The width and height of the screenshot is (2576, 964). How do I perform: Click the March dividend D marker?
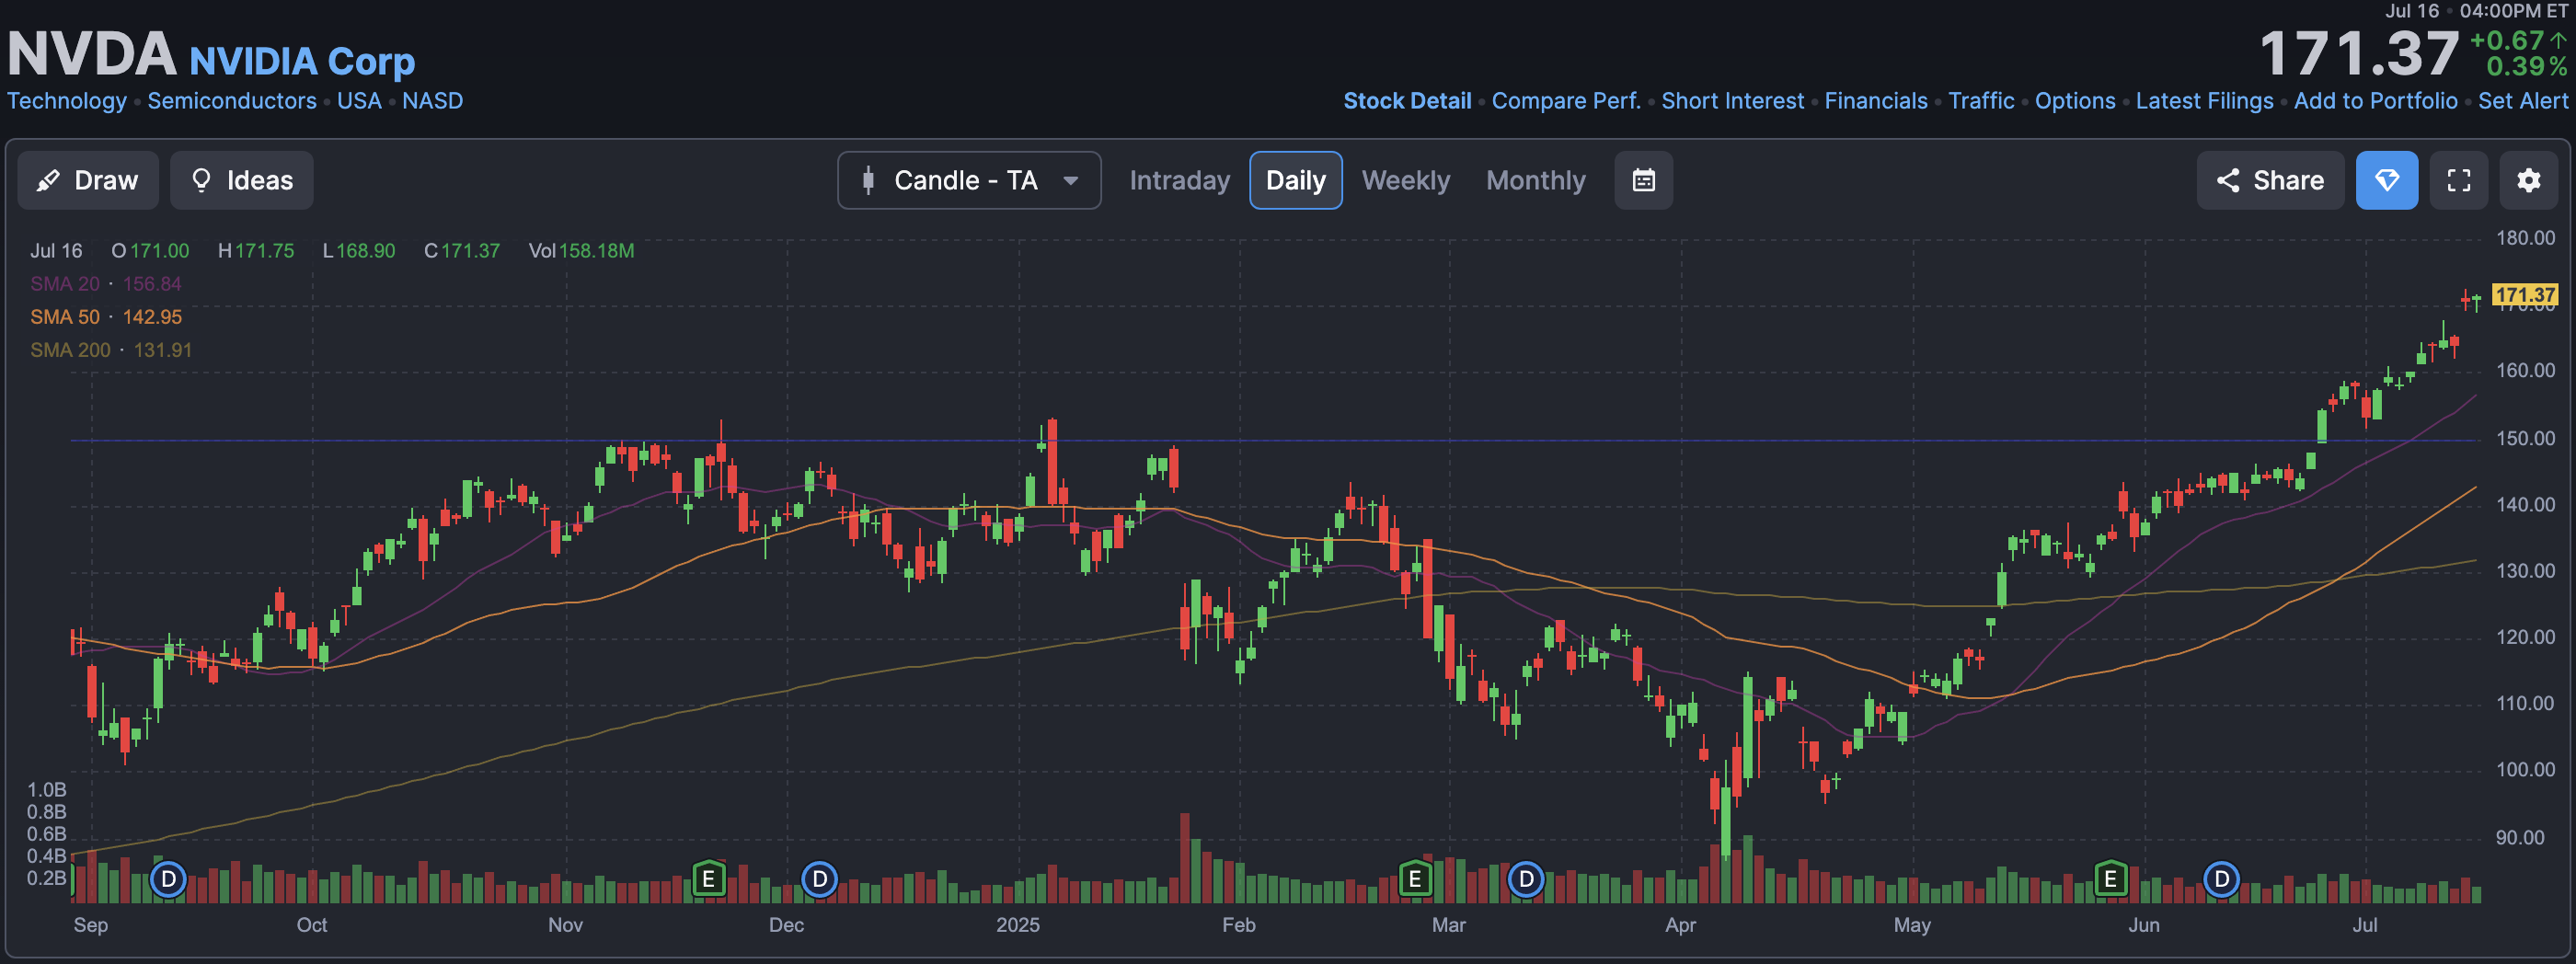(1525, 879)
